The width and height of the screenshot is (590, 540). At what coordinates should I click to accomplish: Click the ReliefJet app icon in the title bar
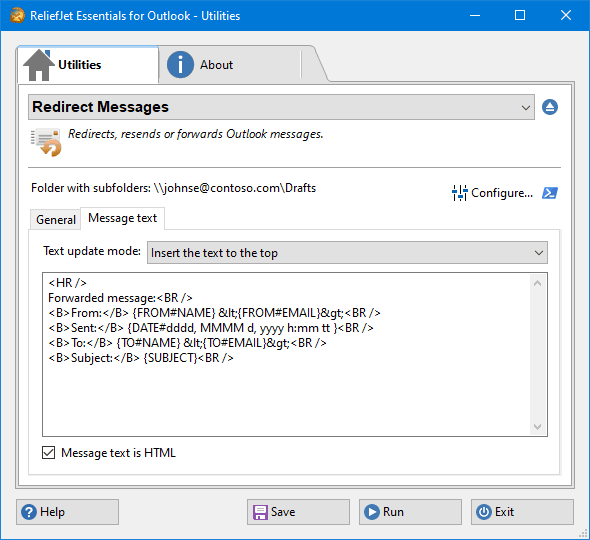pyautogui.click(x=17, y=15)
